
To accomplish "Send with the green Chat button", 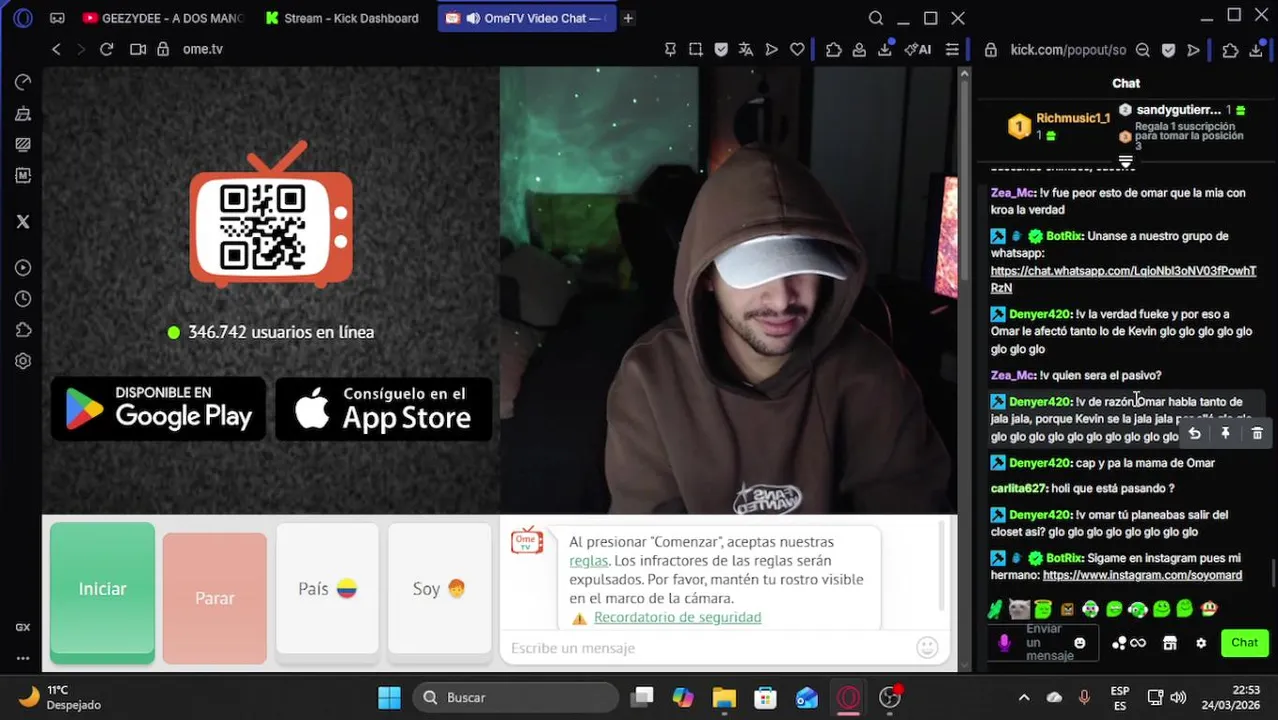I will pos(1244,643).
